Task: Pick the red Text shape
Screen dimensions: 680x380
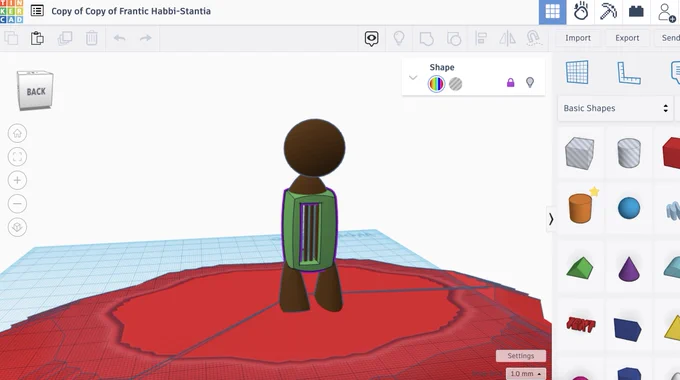Action: pyautogui.click(x=581, y=324)
